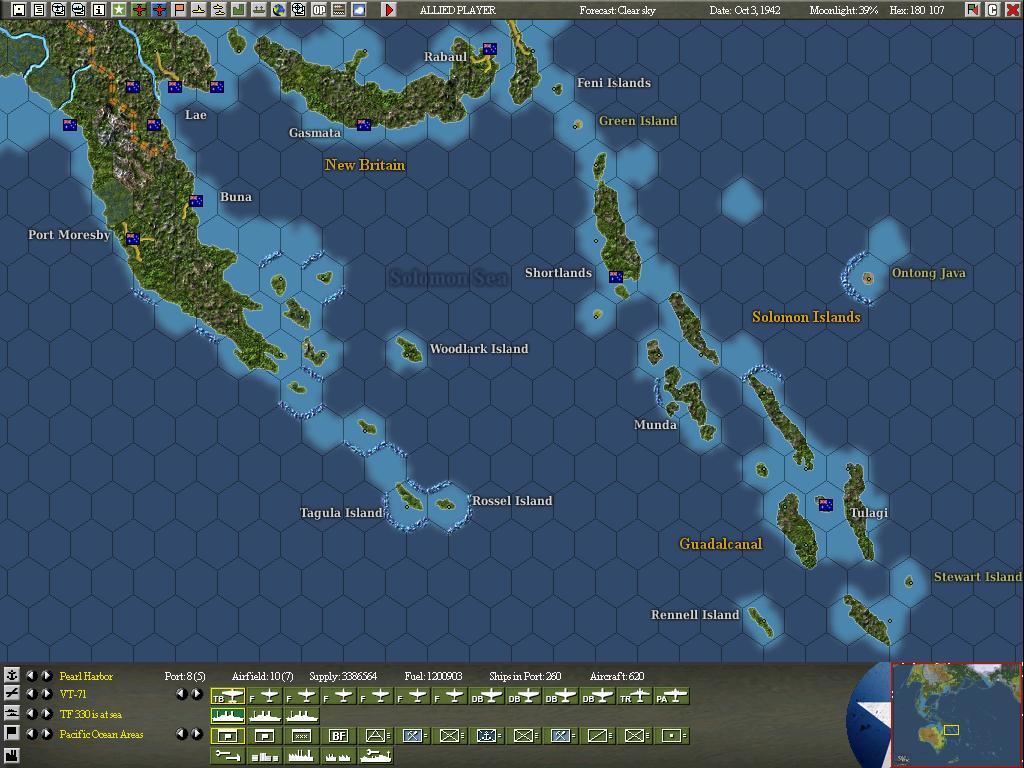Screen dimensions: 1024x768
Task: Select the XXX corps HQ unit icon
Action: pyautogui.click(x=301, y=736)
